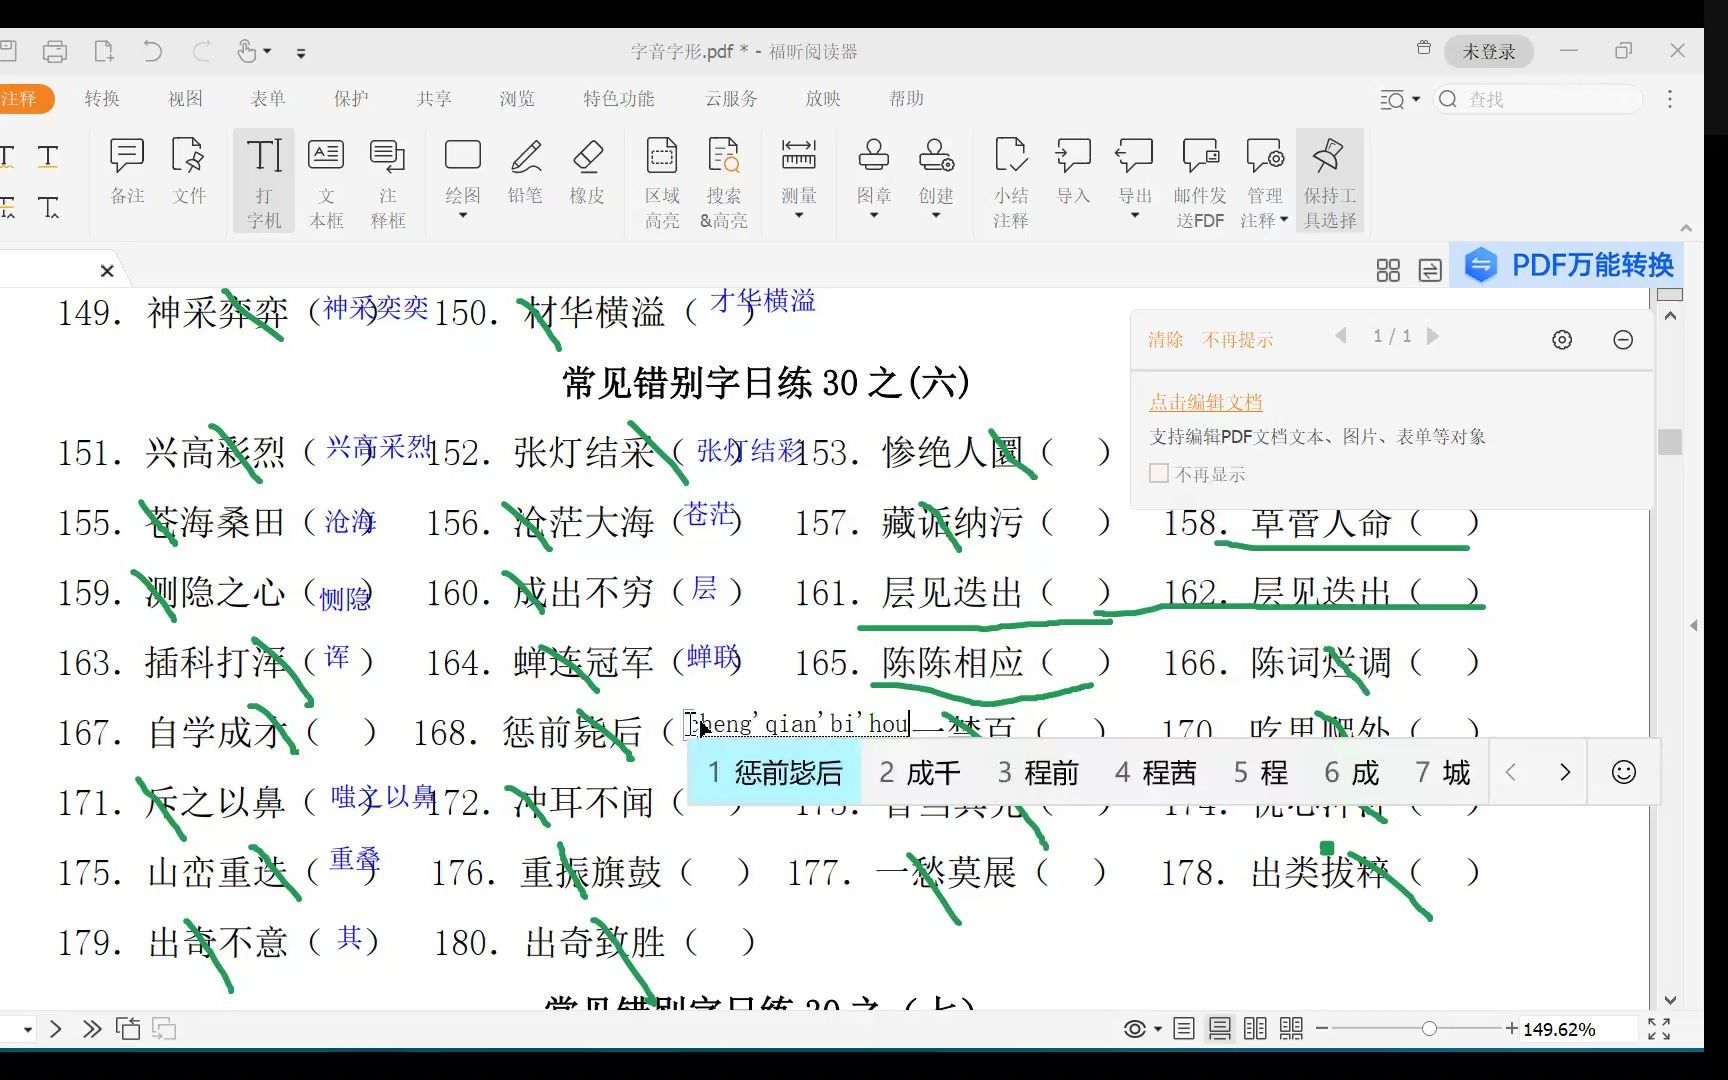
Task: Expand the 创建 create stamp dropdown
Action: click(x=936, y=215)
